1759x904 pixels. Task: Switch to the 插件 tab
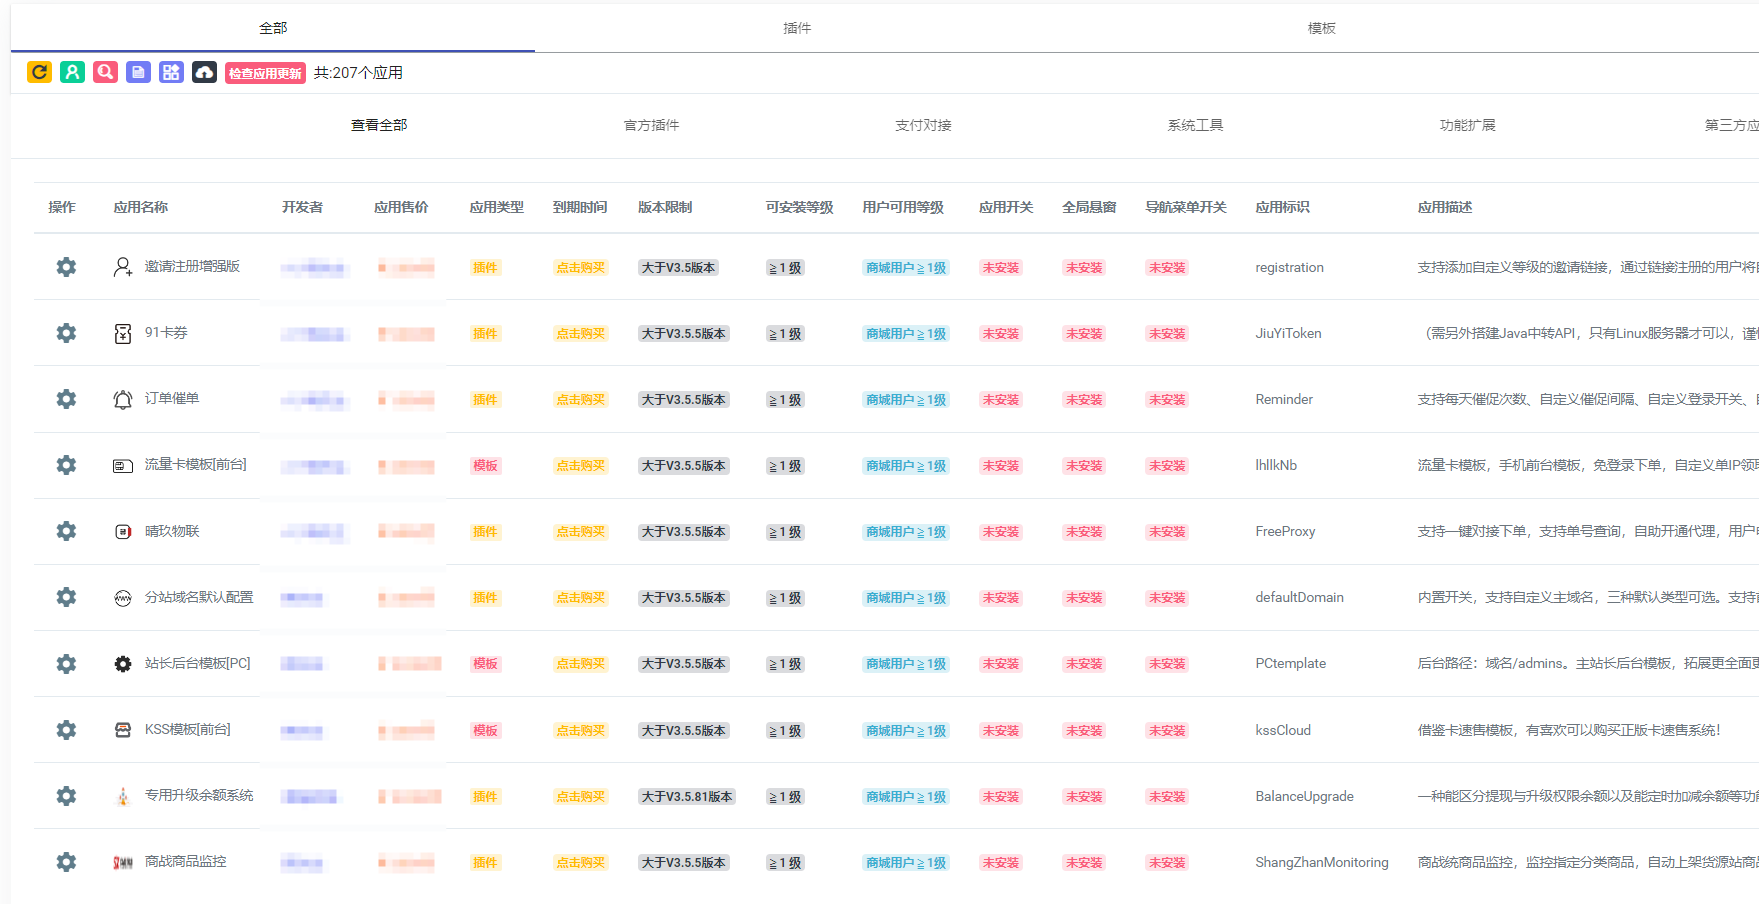tap(796, 28)
